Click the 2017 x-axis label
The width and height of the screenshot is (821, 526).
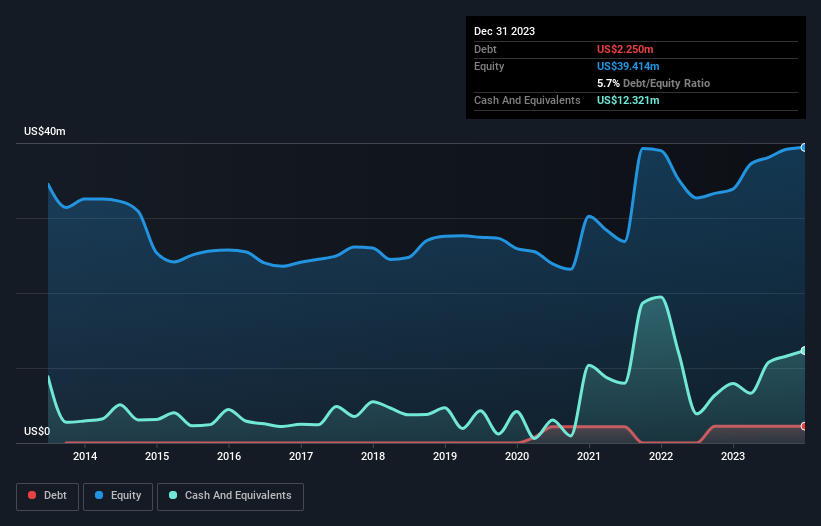[x=301, y=456]
